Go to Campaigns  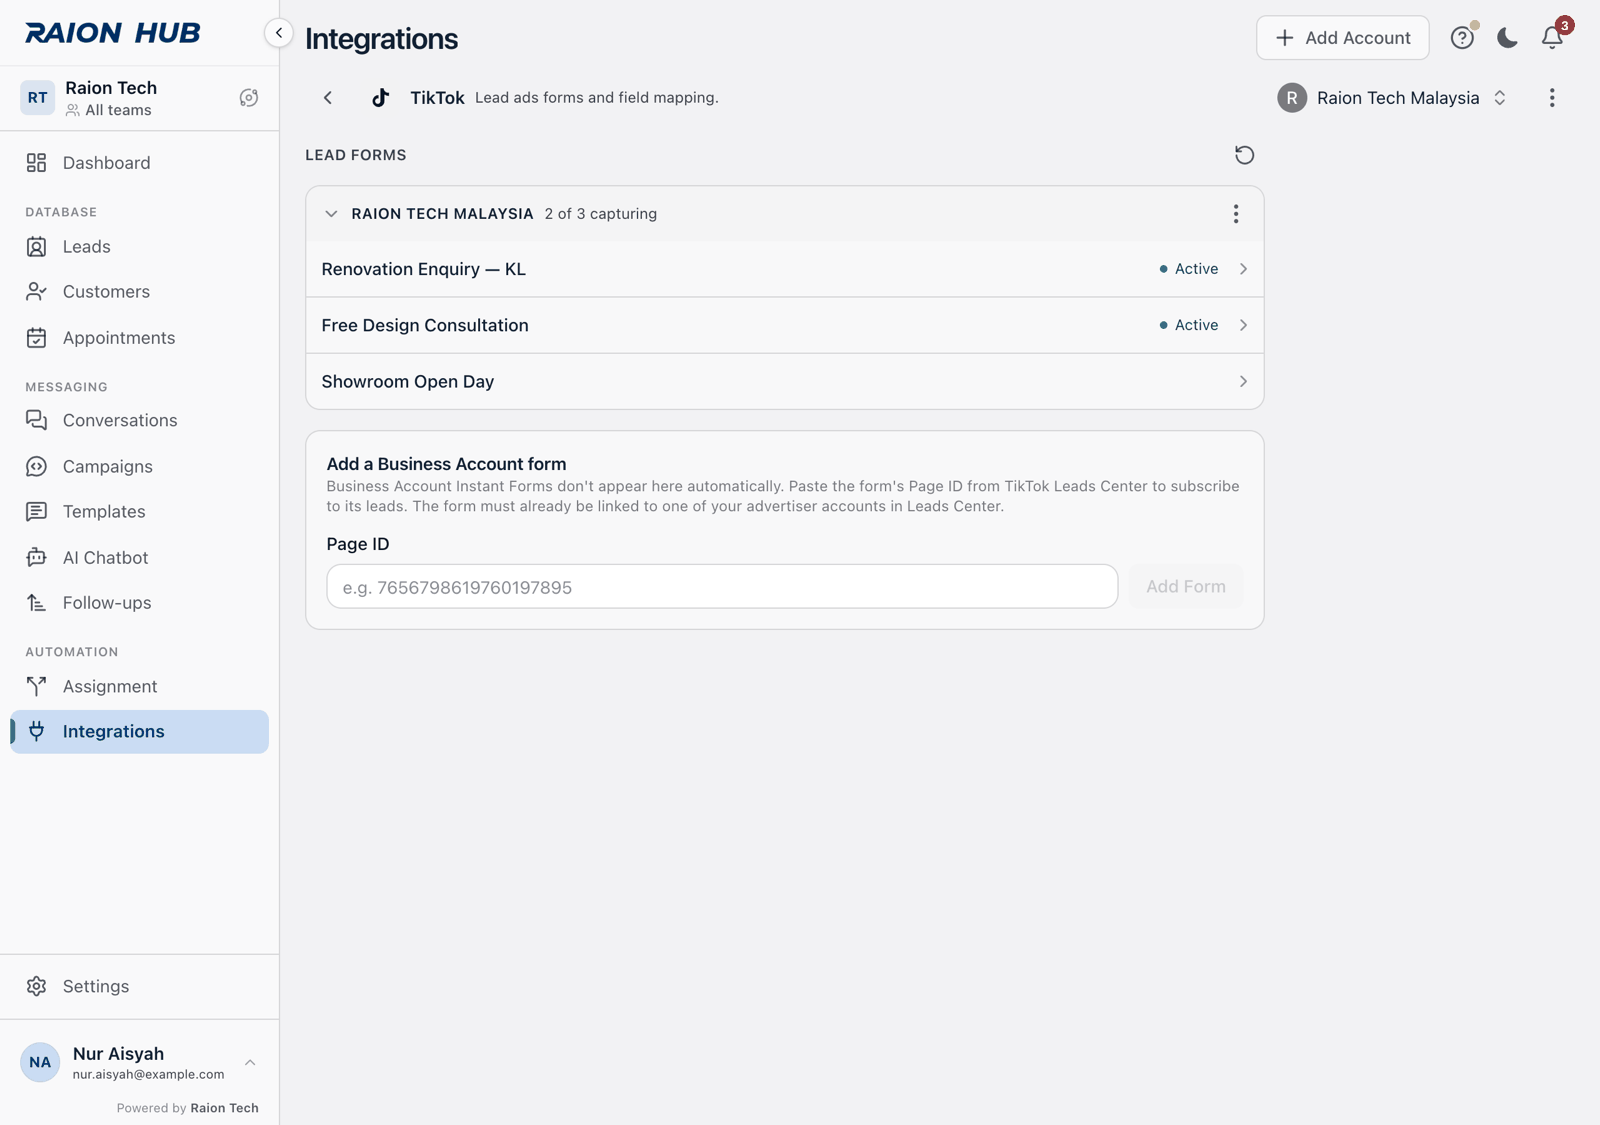coord(139,467)
